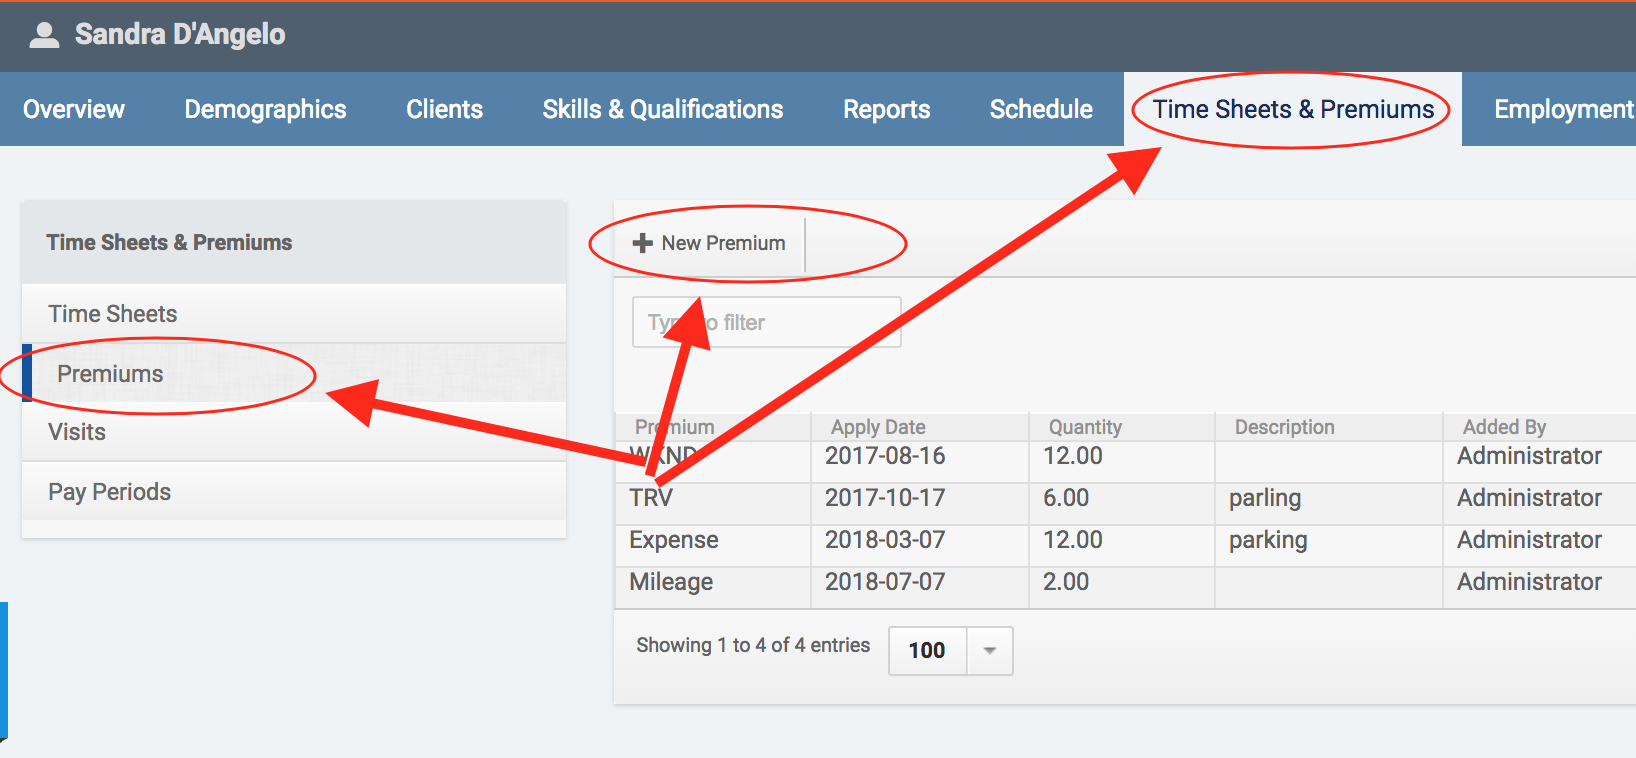1636x758 pixels.
Task: Open Time Sheets in the sidebar
Action: [x=113, y=314]
